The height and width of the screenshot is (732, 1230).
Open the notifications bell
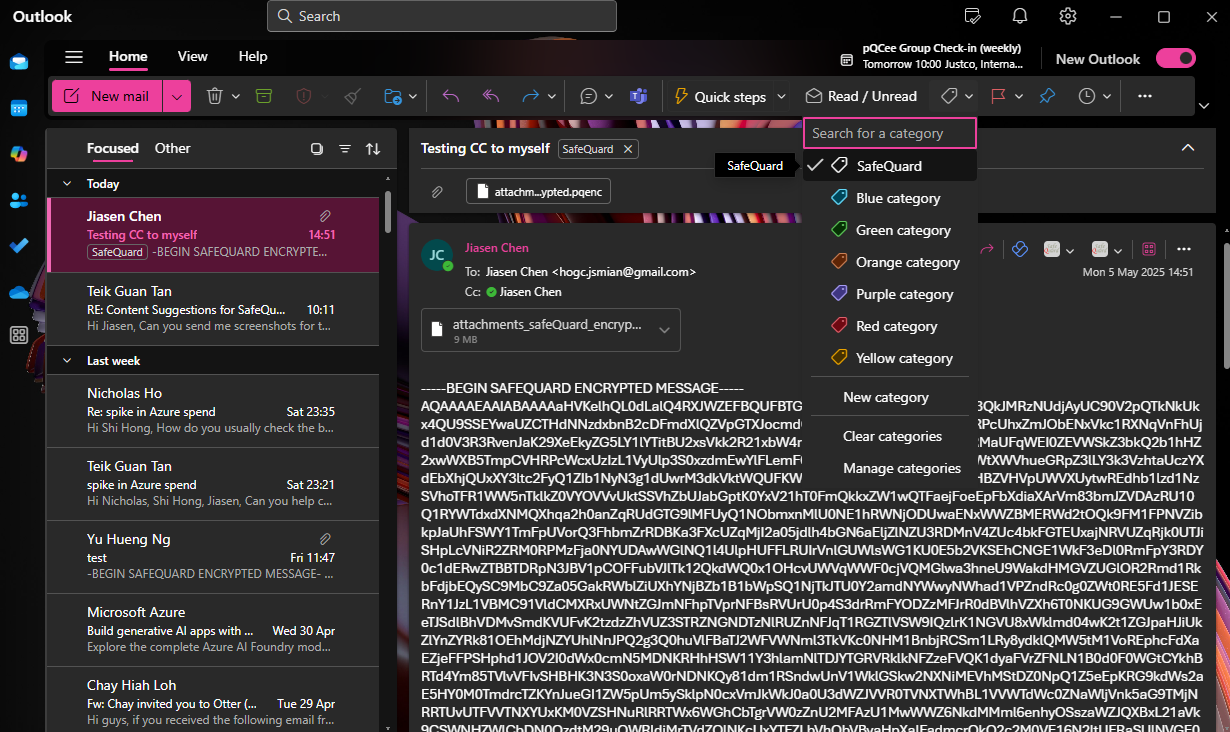tap(1020, 16)
